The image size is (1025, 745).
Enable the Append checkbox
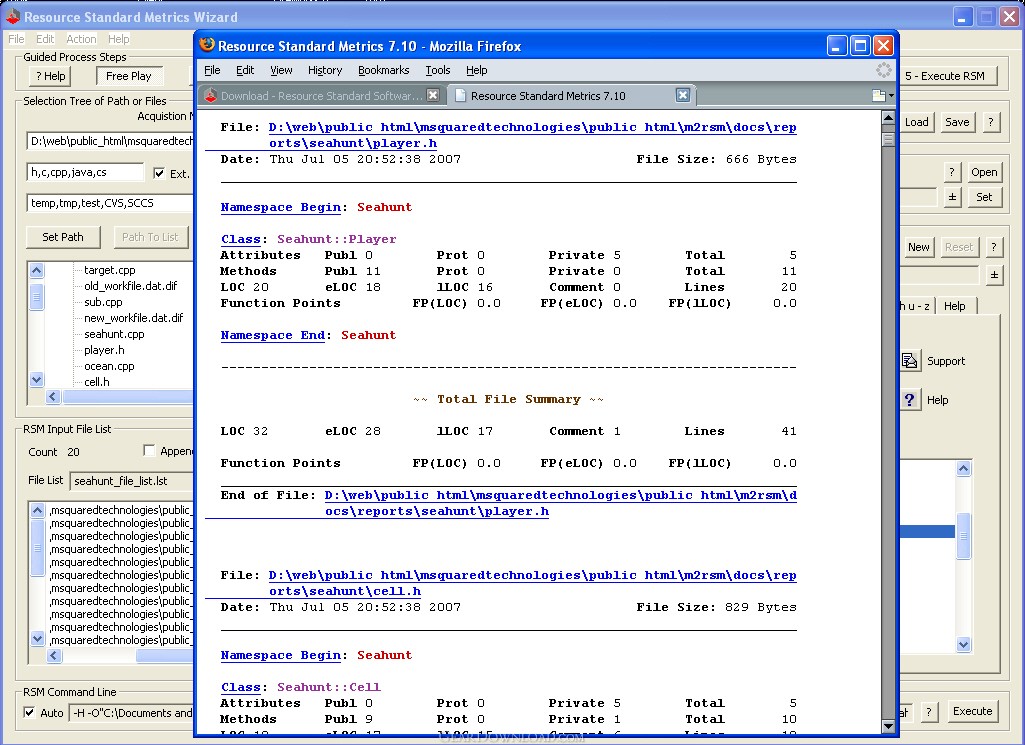(149, 451)
